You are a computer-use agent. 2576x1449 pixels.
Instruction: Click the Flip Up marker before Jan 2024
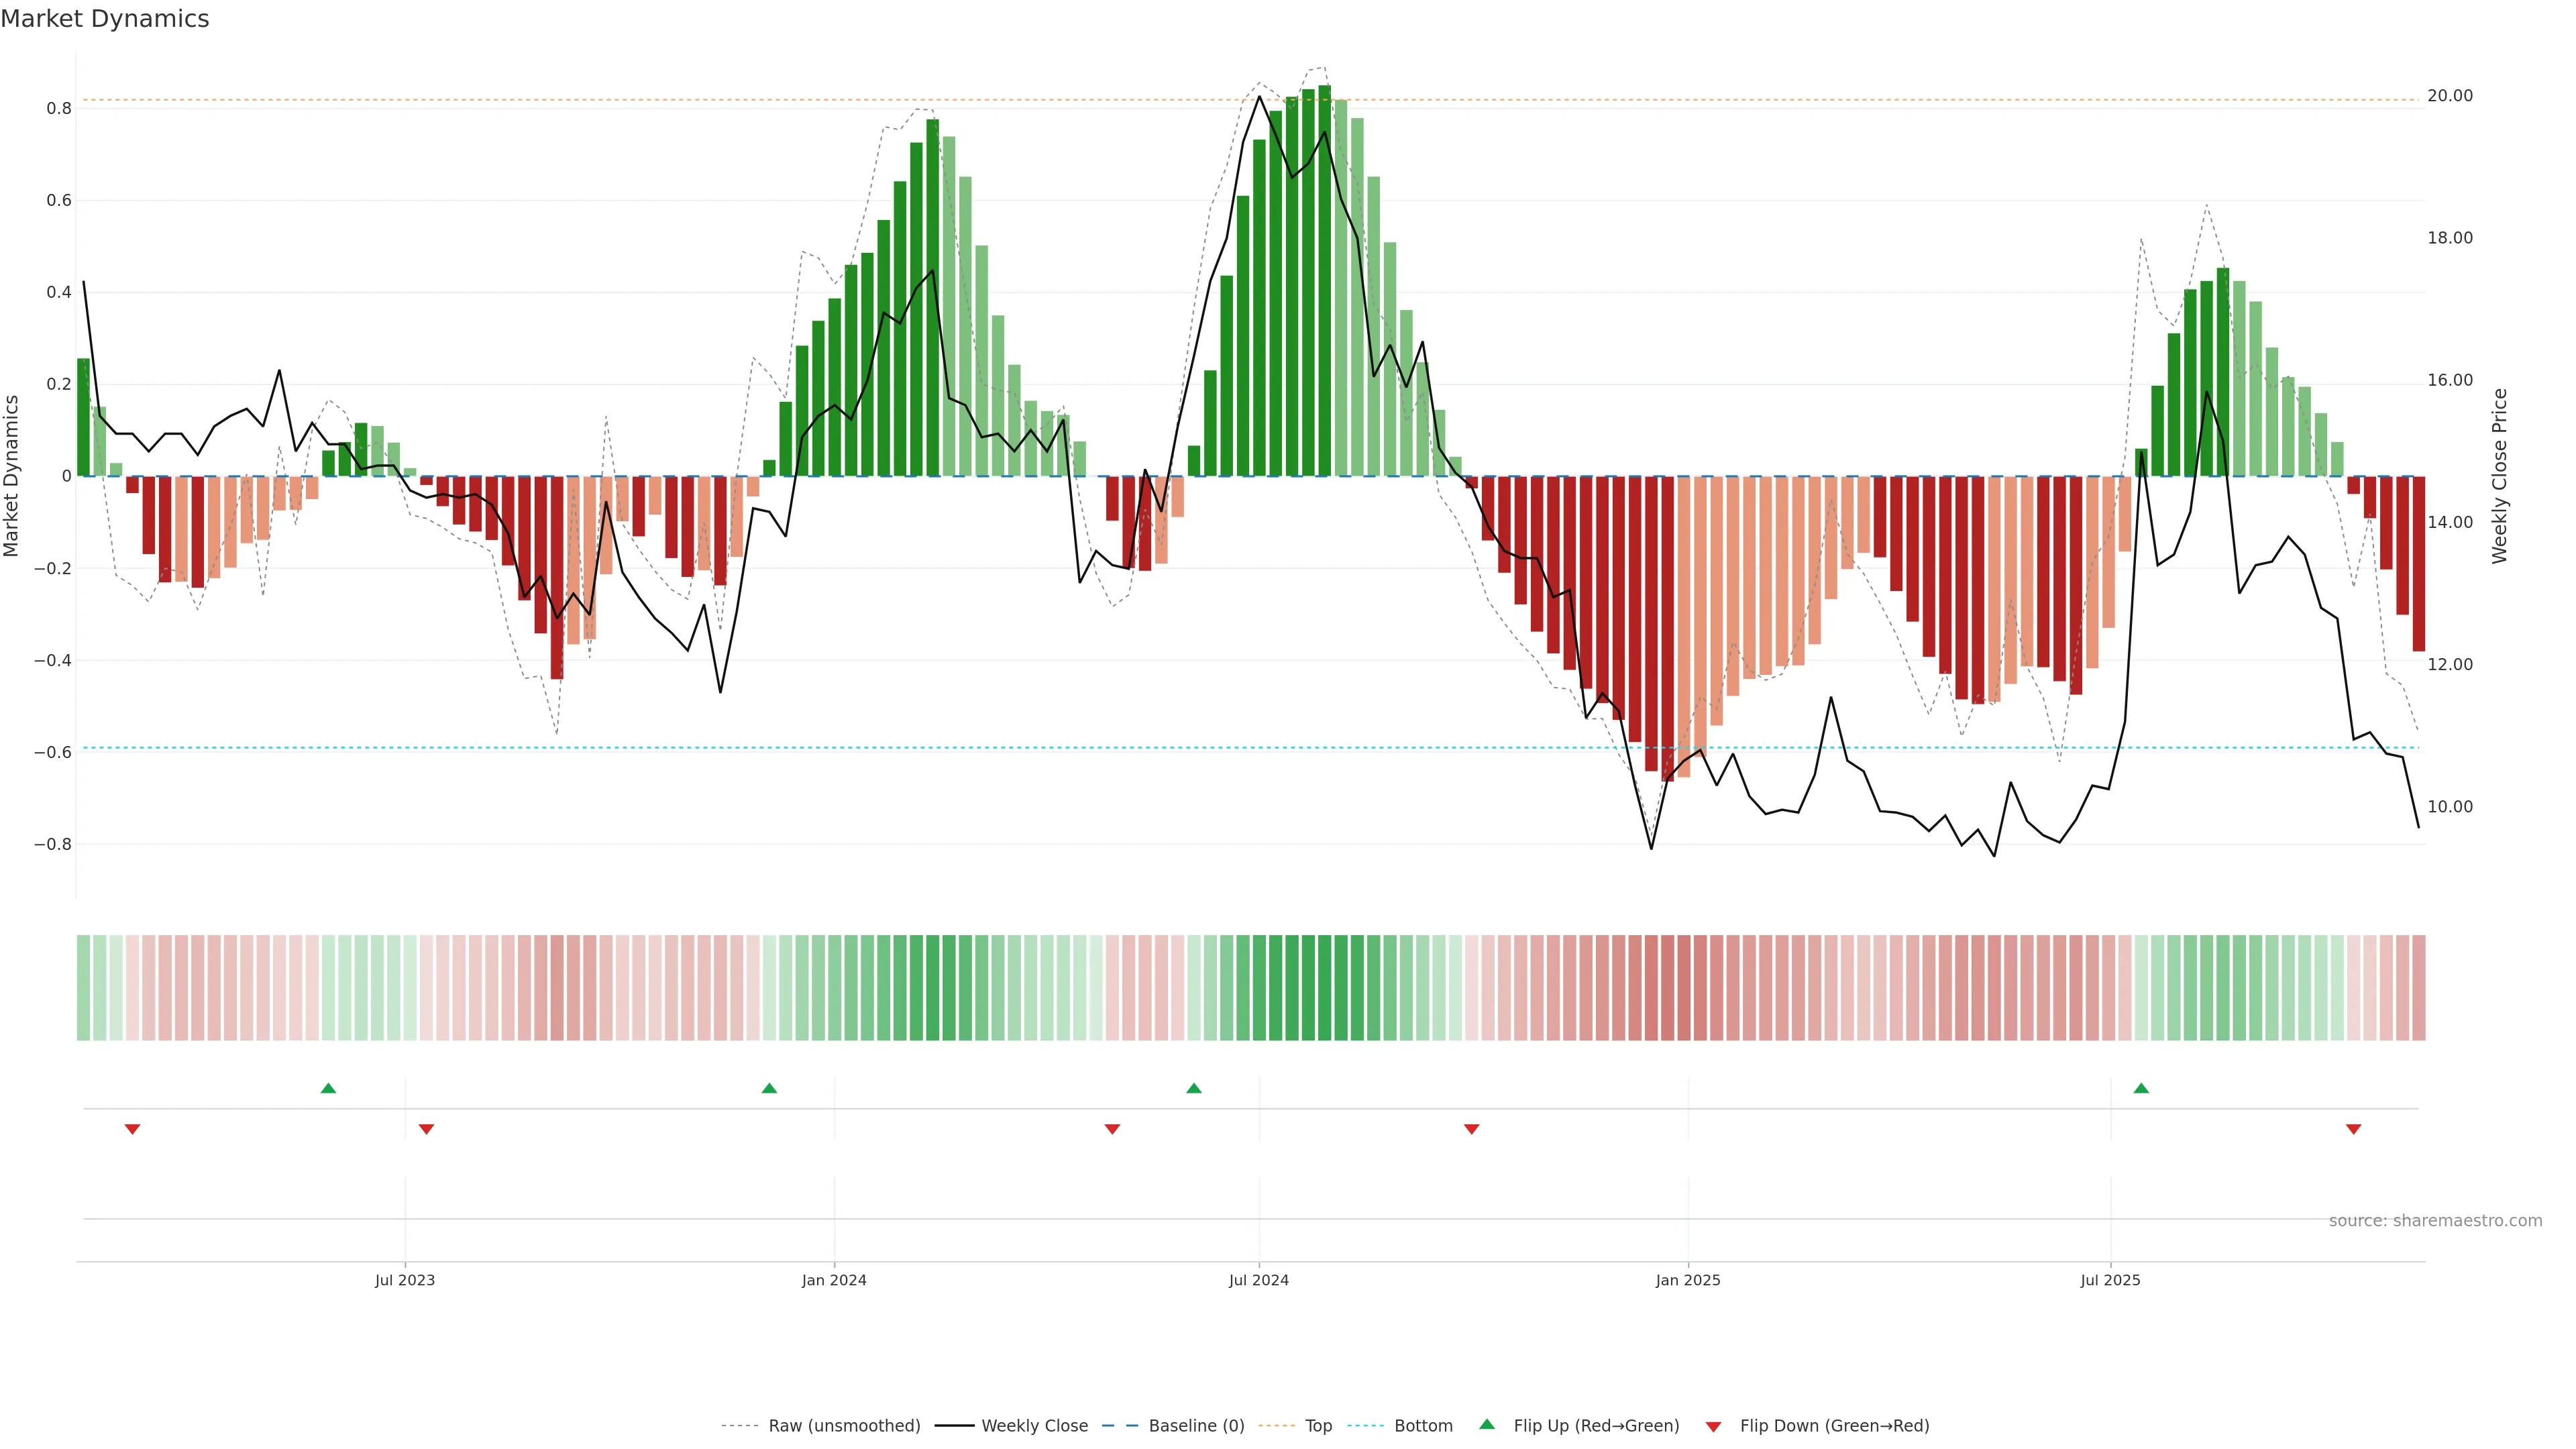click(x=769, y=1088)
